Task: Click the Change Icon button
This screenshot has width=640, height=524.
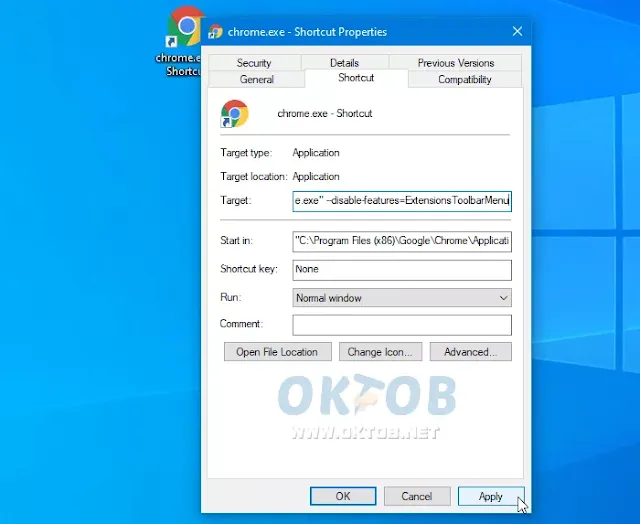Action: (x=380, y=352)
